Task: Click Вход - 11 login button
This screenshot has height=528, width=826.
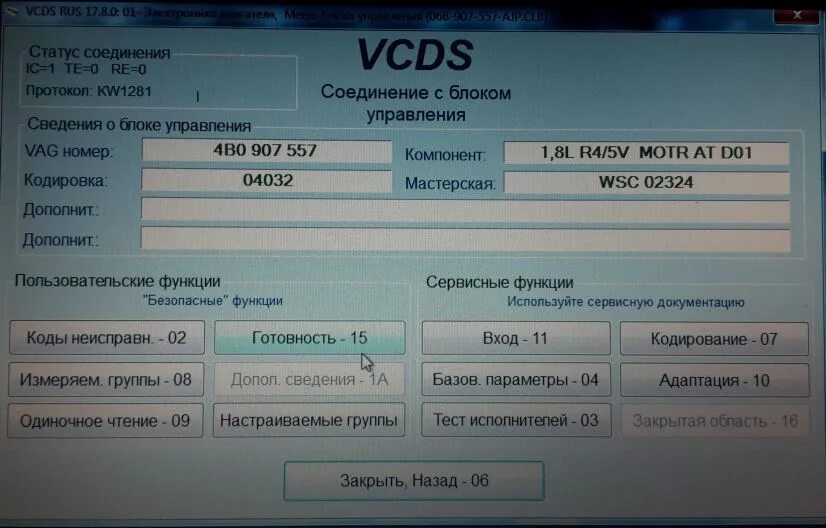Action: point(516,338)
